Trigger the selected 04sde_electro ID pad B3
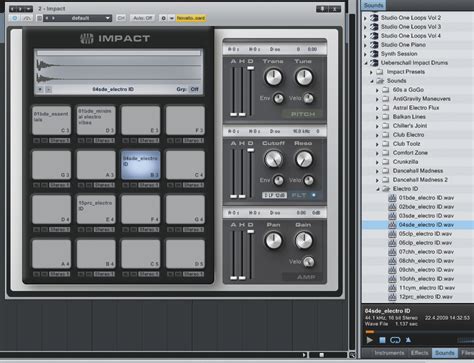This screenshot has width=474, height=363. coord(141,165)
